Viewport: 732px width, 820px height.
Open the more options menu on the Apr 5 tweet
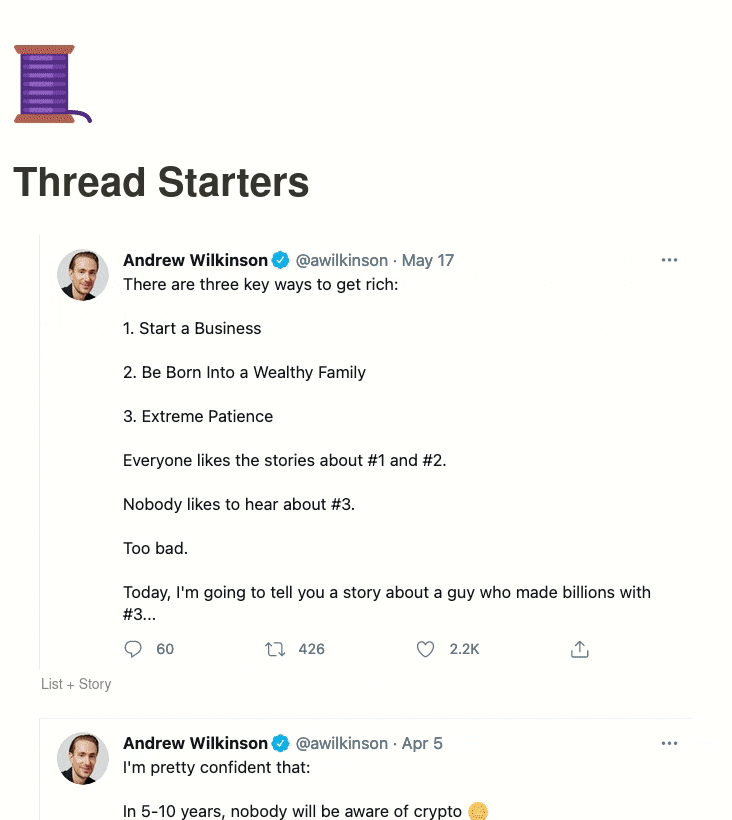(669, 743)
